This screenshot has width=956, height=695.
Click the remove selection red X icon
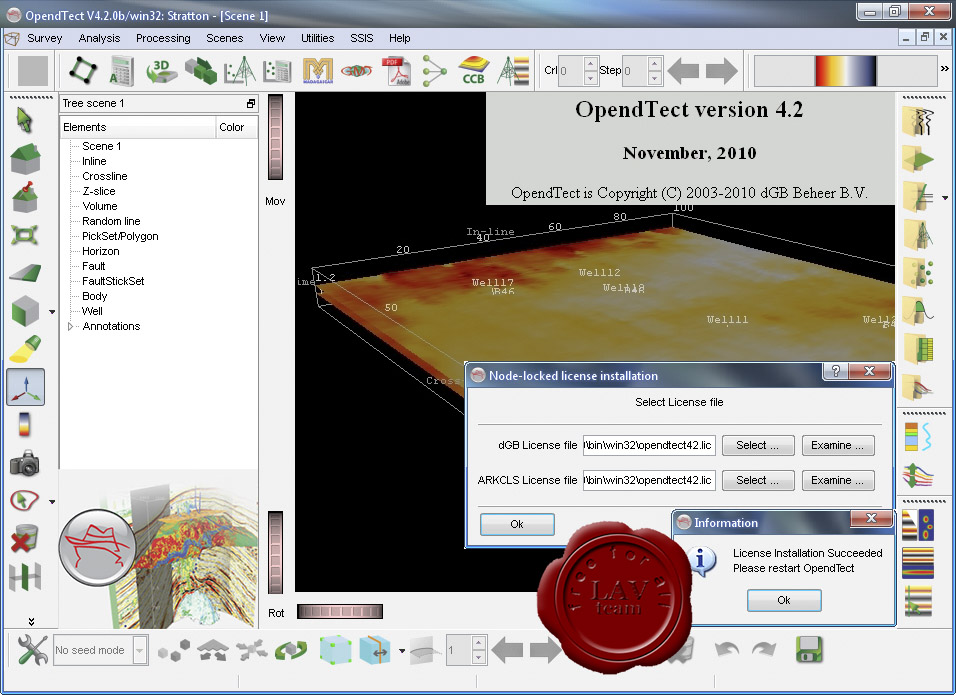(x=25, y=539)
